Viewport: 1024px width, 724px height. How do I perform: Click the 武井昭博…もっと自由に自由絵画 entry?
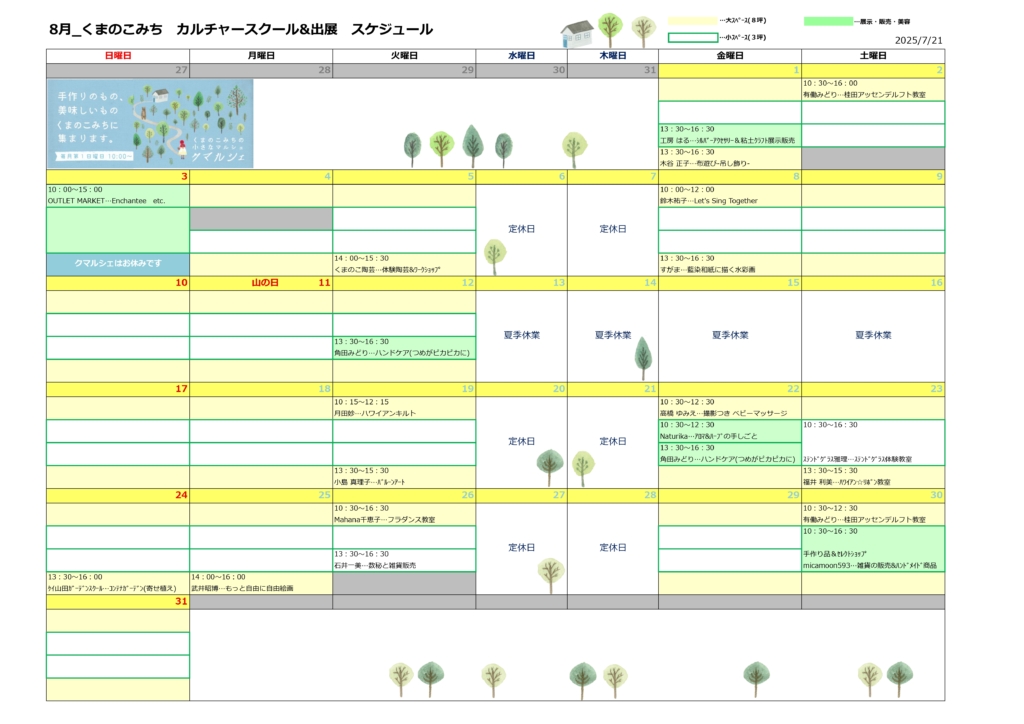tap(242, 588)
